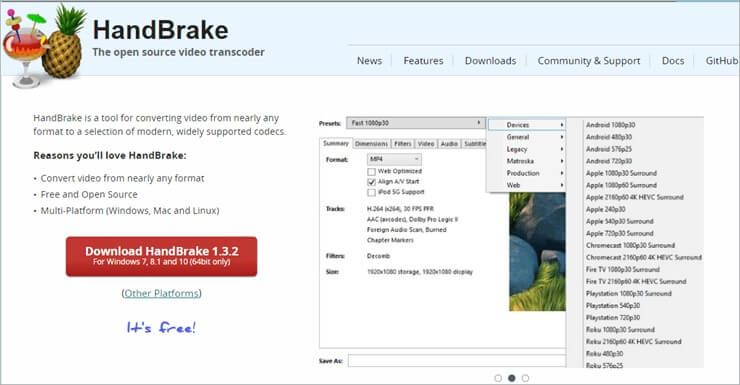Switch to the Dimensions tab

pos(371,143)
